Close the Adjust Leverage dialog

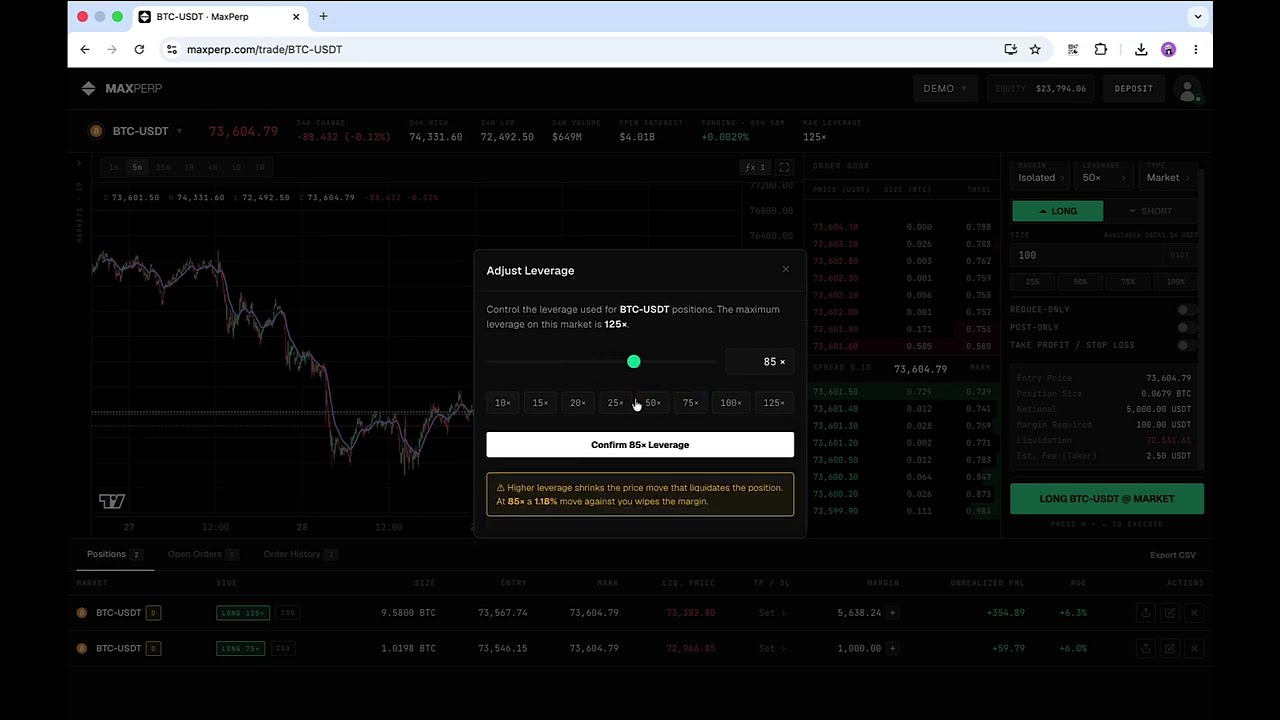tap(785, 269)
